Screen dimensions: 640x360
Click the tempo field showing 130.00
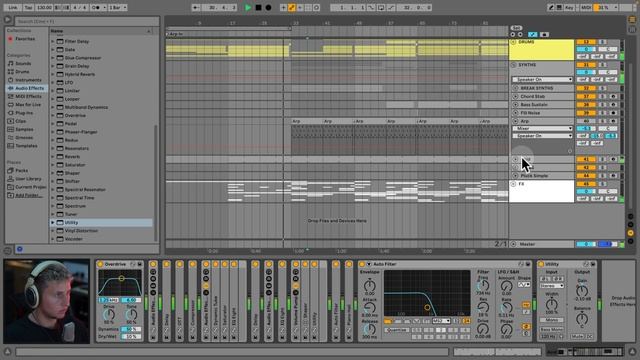(44, 7)
